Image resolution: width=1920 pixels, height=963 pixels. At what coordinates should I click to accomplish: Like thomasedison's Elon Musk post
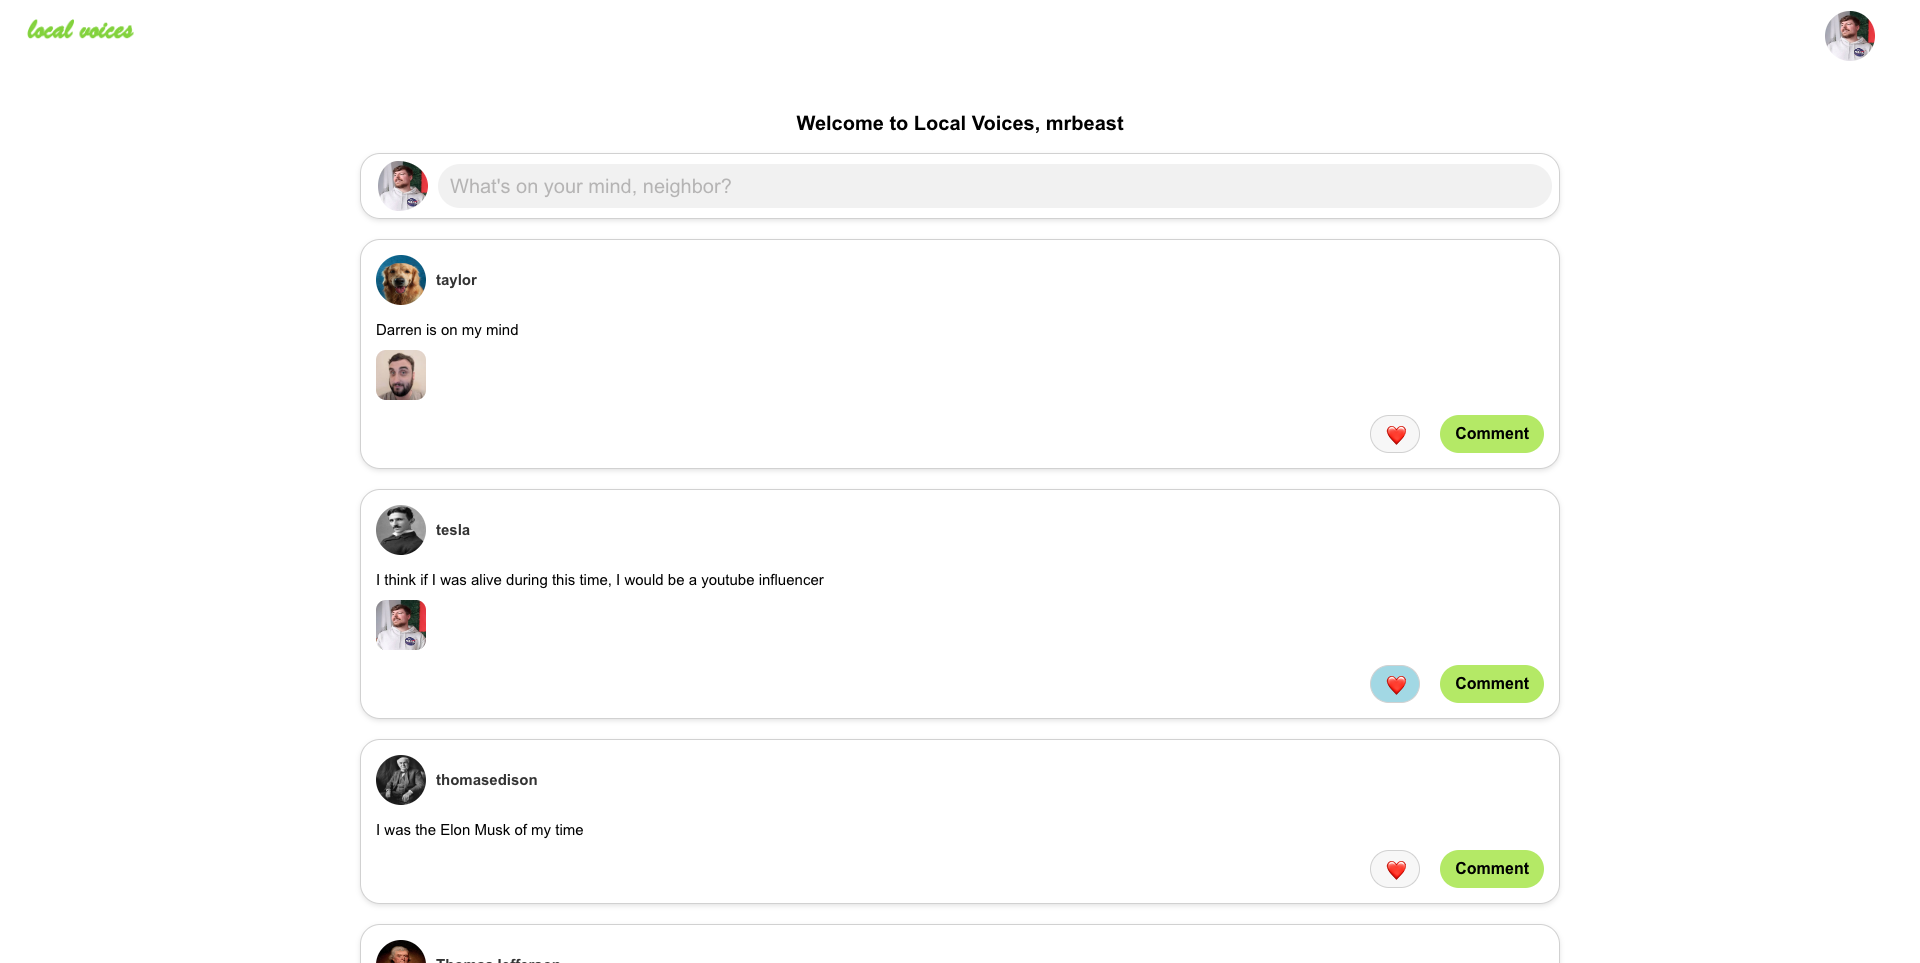(x=1395, y=869)
